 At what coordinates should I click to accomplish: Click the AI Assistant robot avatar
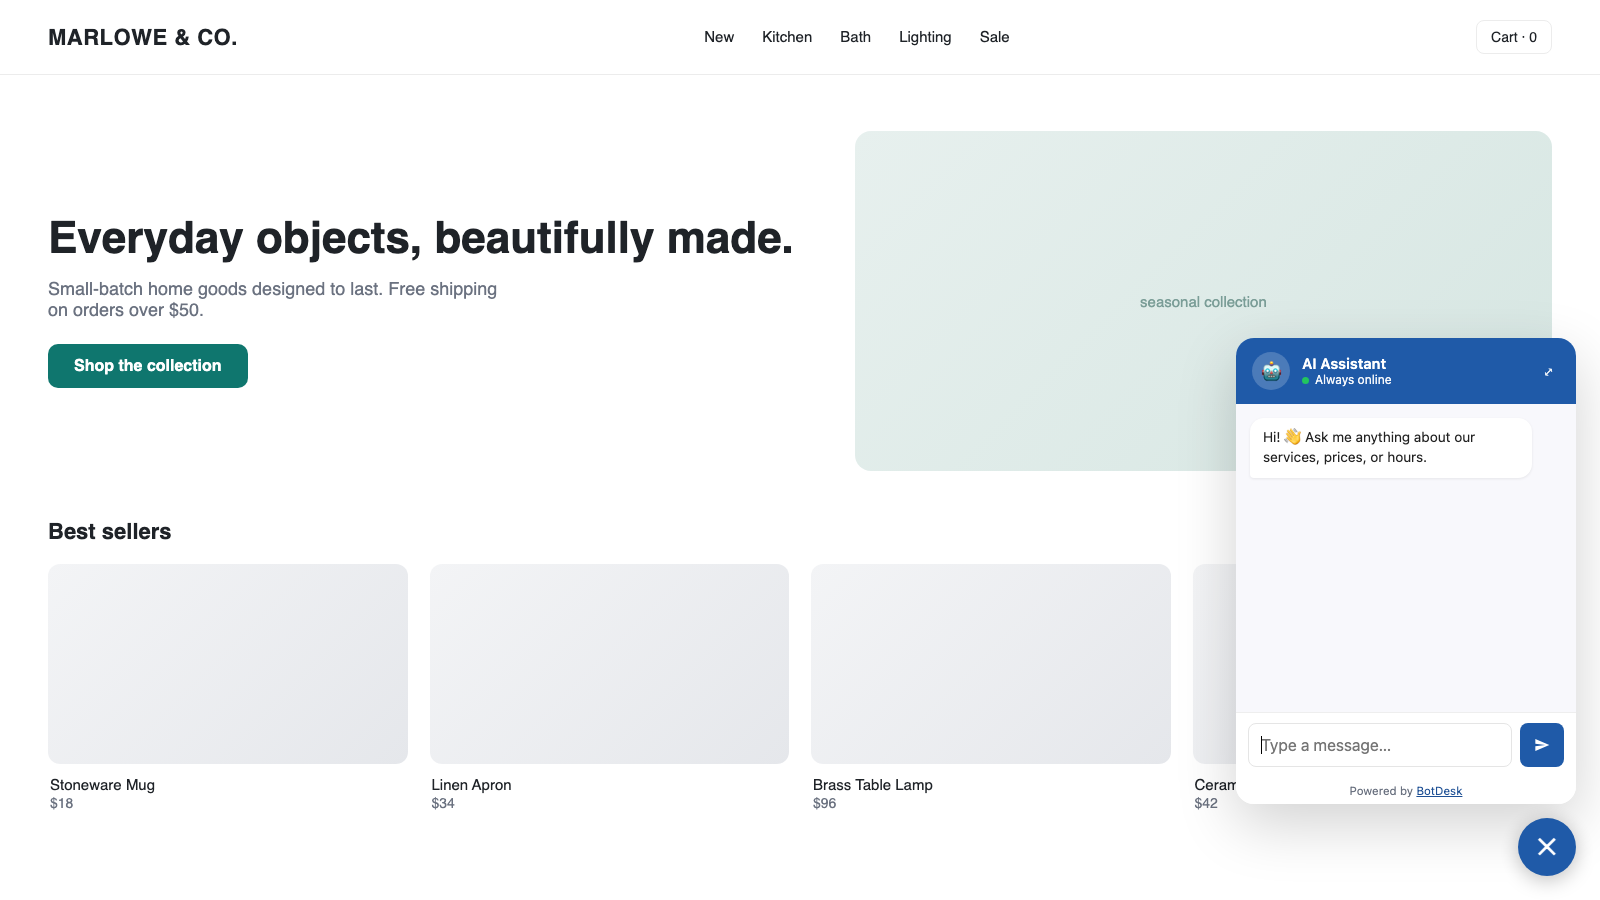click(1271, 371)
